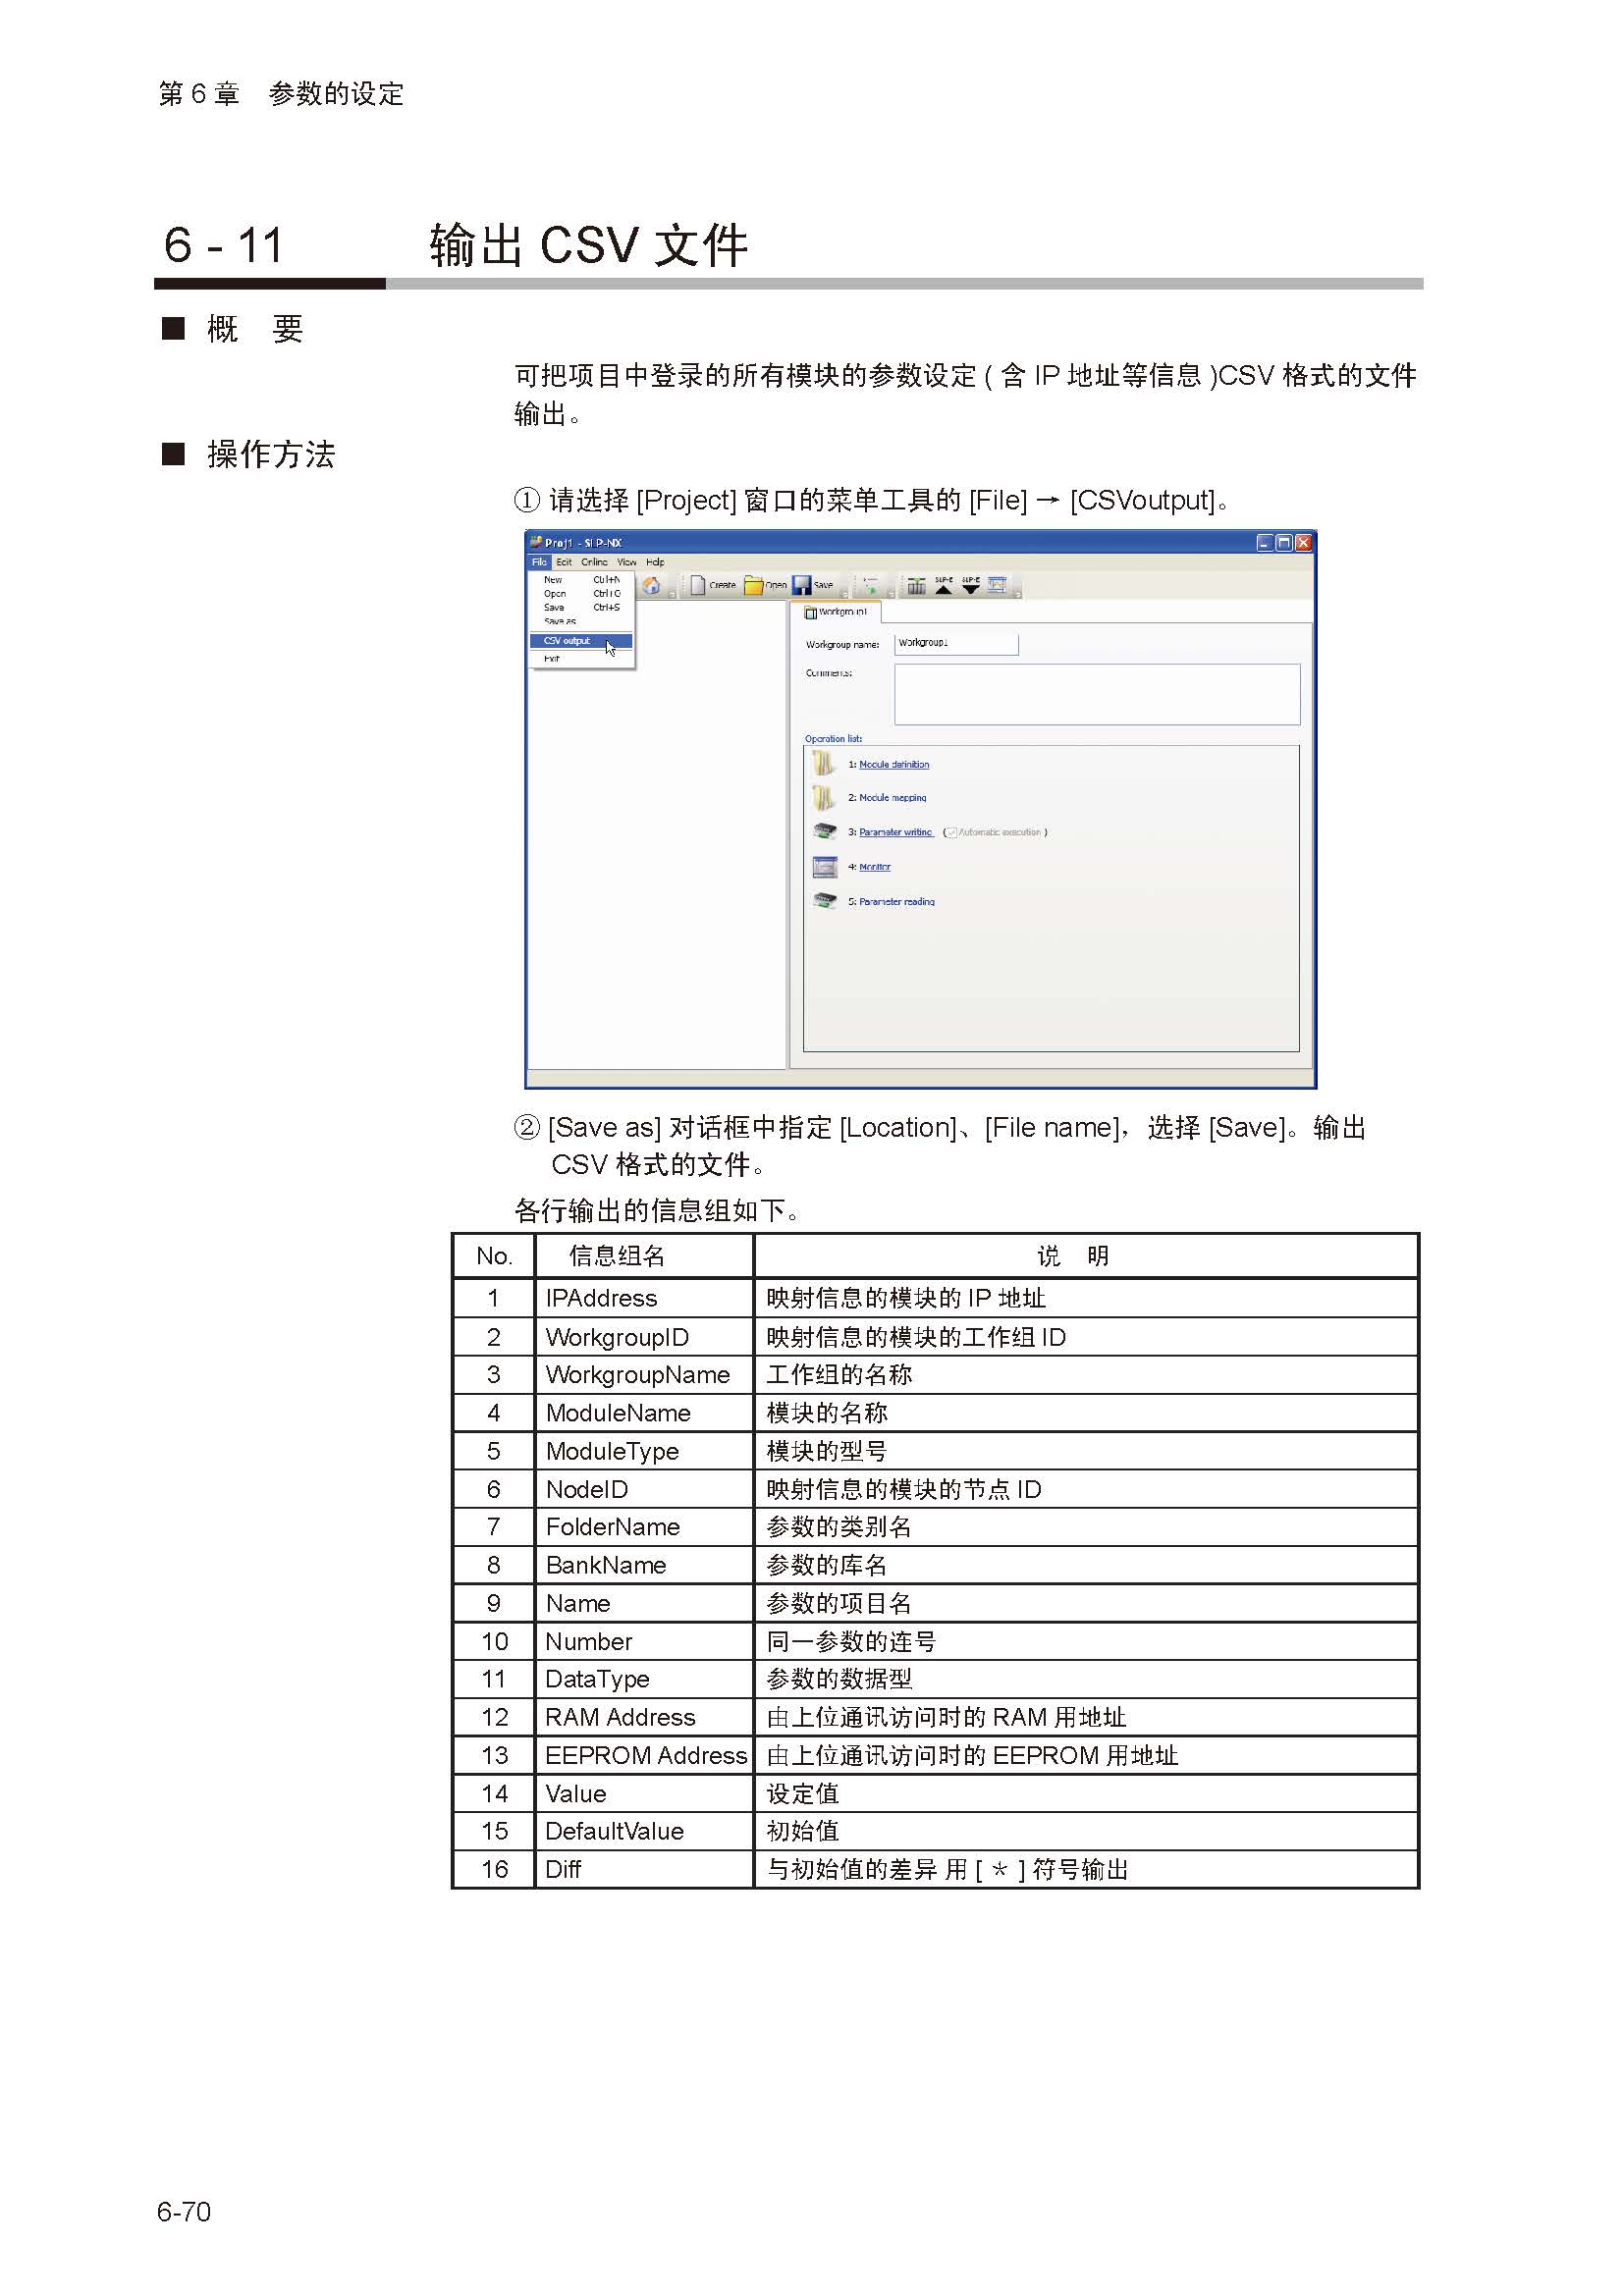Image resolution: width=1624 pixels, height=2296 pixels.
Task: Open the Module mapping link
Action: pos(893,798)
